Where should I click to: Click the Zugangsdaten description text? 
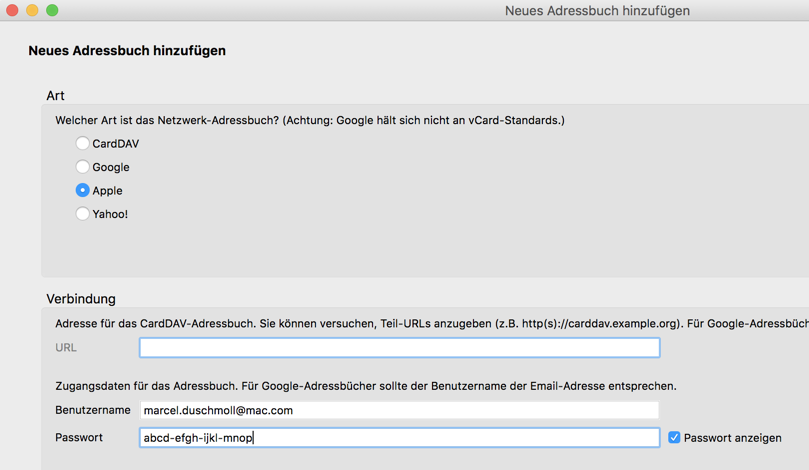tap(366, 386)
